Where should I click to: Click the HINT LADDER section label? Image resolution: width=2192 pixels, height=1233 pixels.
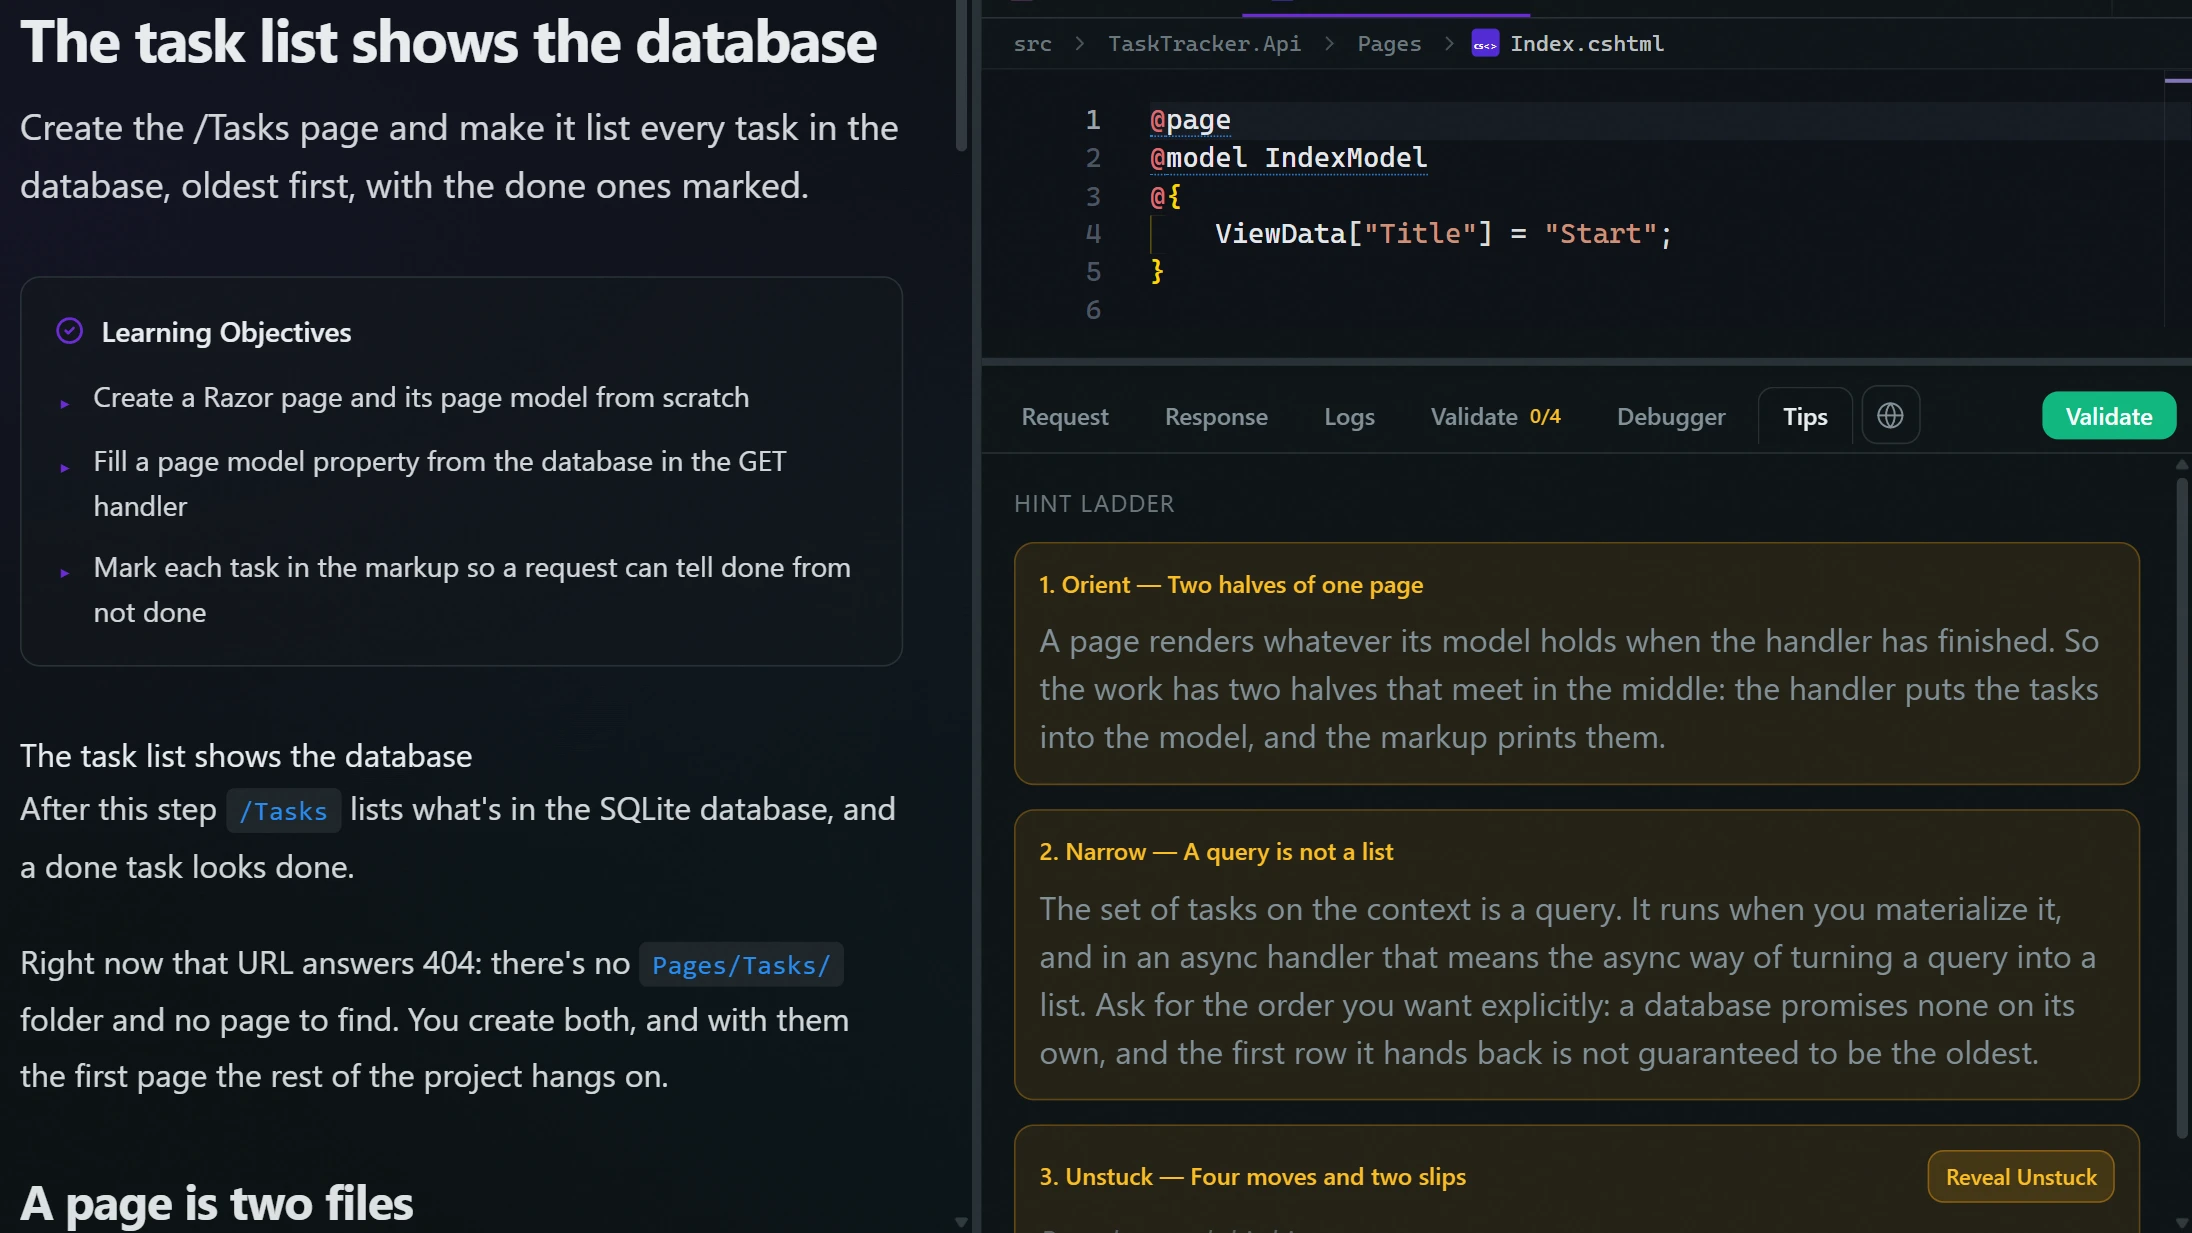point(1094,504)
